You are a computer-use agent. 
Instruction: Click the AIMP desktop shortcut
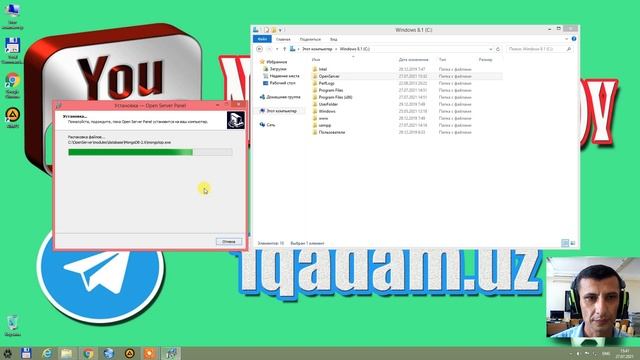13,118
